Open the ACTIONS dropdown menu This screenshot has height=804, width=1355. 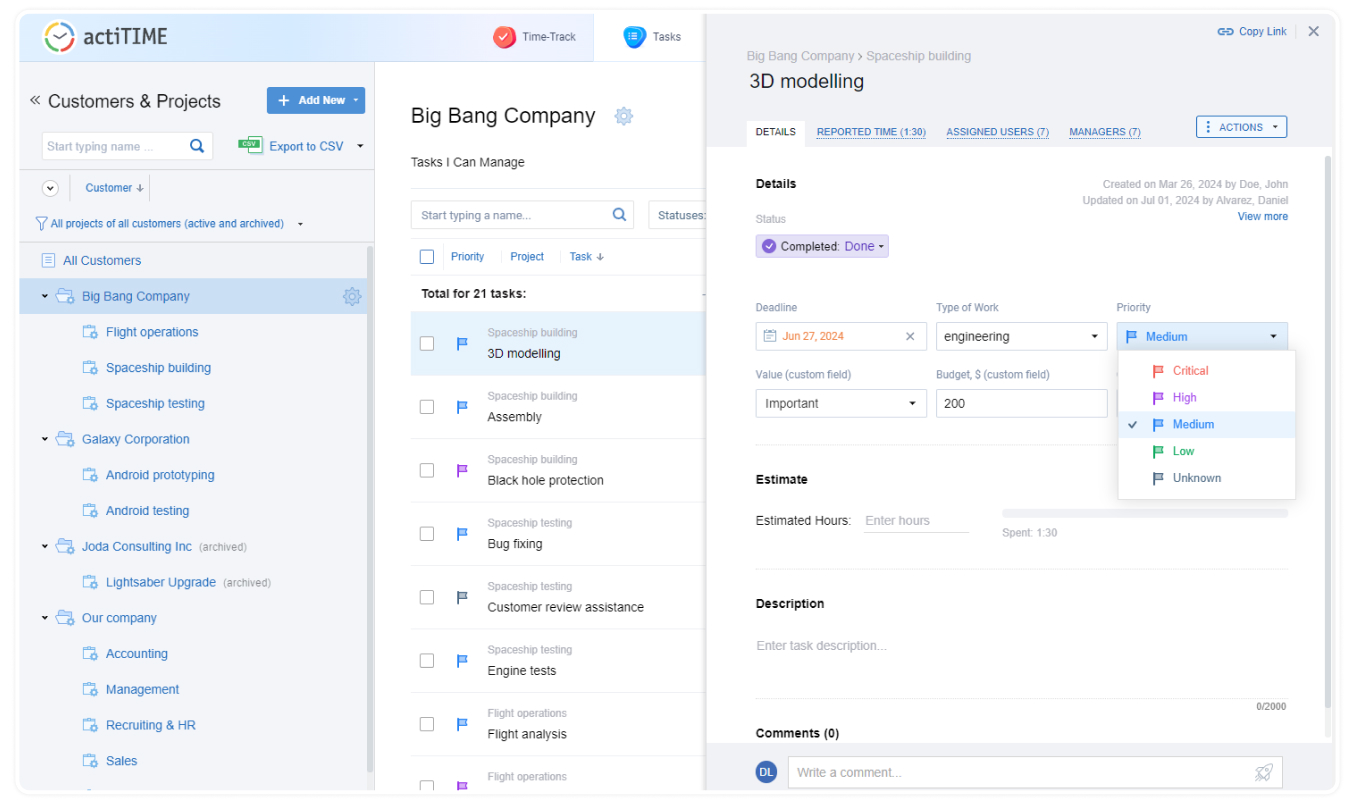click(x=1241, y=127)
